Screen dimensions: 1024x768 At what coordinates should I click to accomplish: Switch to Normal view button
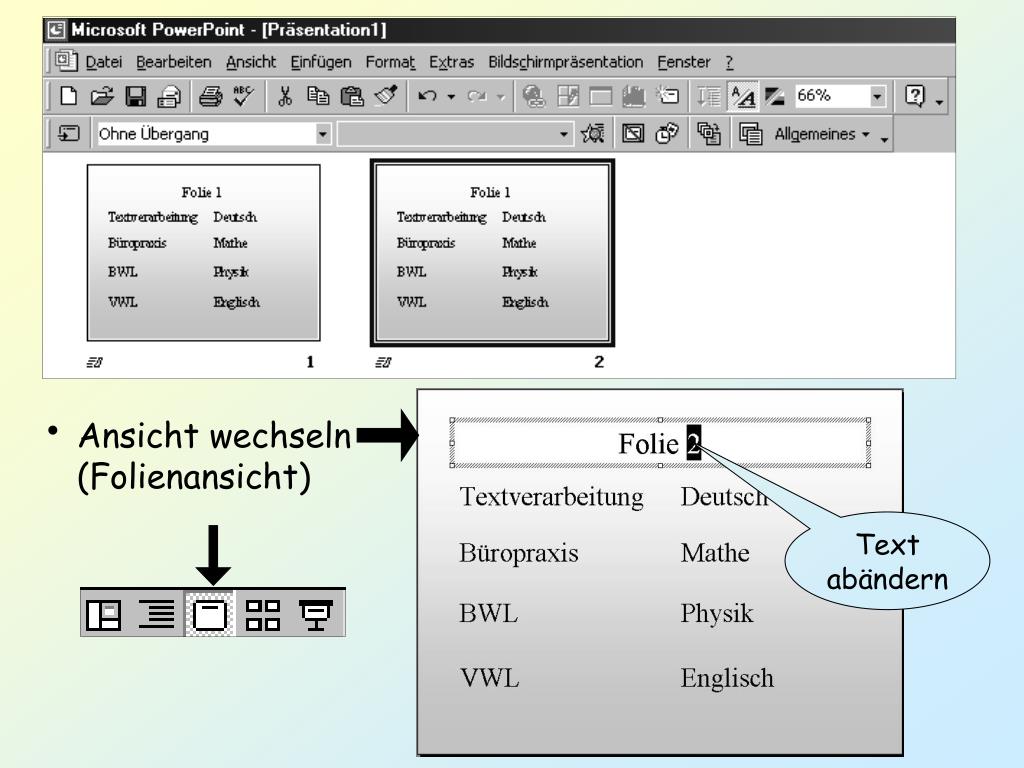(x=104, y=615)
